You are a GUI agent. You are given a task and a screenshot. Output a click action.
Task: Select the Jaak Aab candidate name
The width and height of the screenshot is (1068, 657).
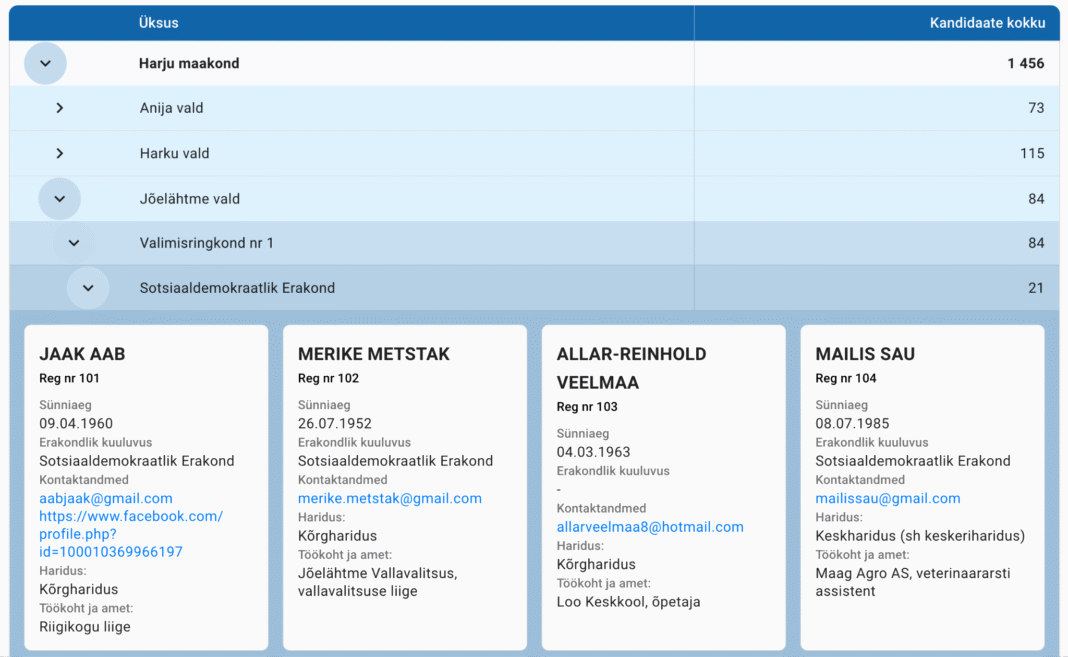[x=82, y=354]
